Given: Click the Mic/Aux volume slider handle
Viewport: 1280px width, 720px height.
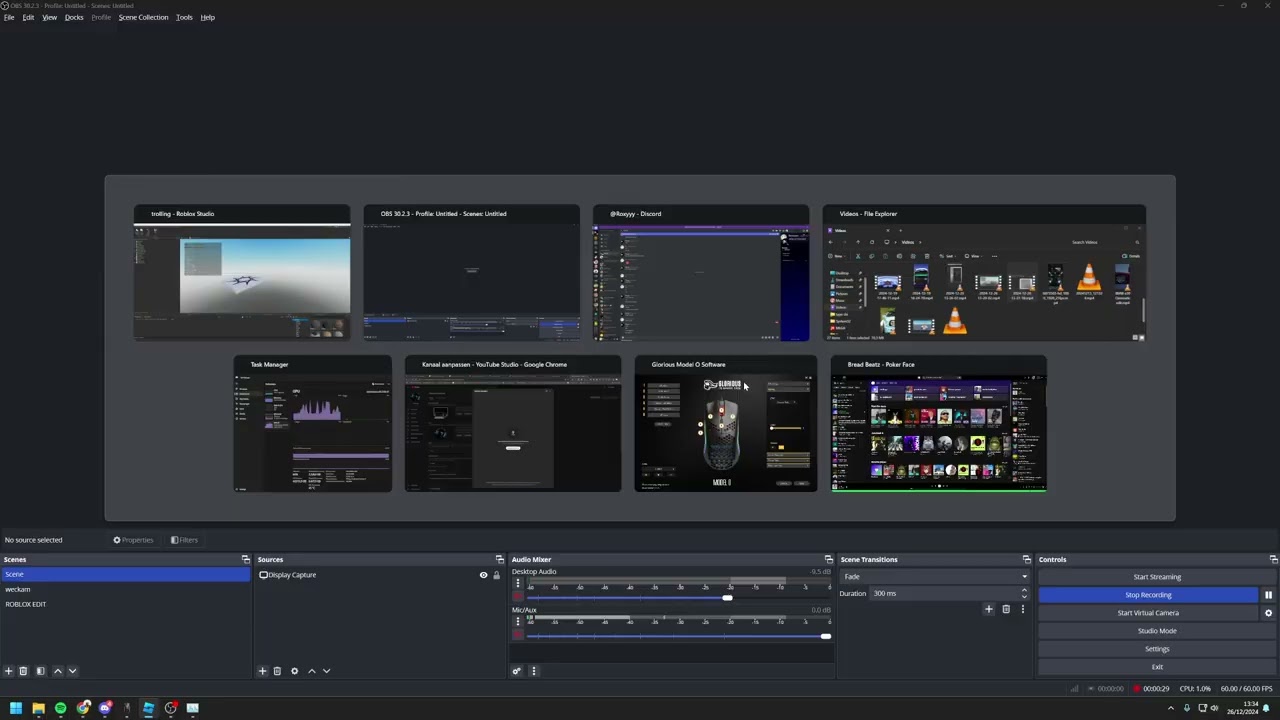Looking at the screenshot, I should 825,636.
